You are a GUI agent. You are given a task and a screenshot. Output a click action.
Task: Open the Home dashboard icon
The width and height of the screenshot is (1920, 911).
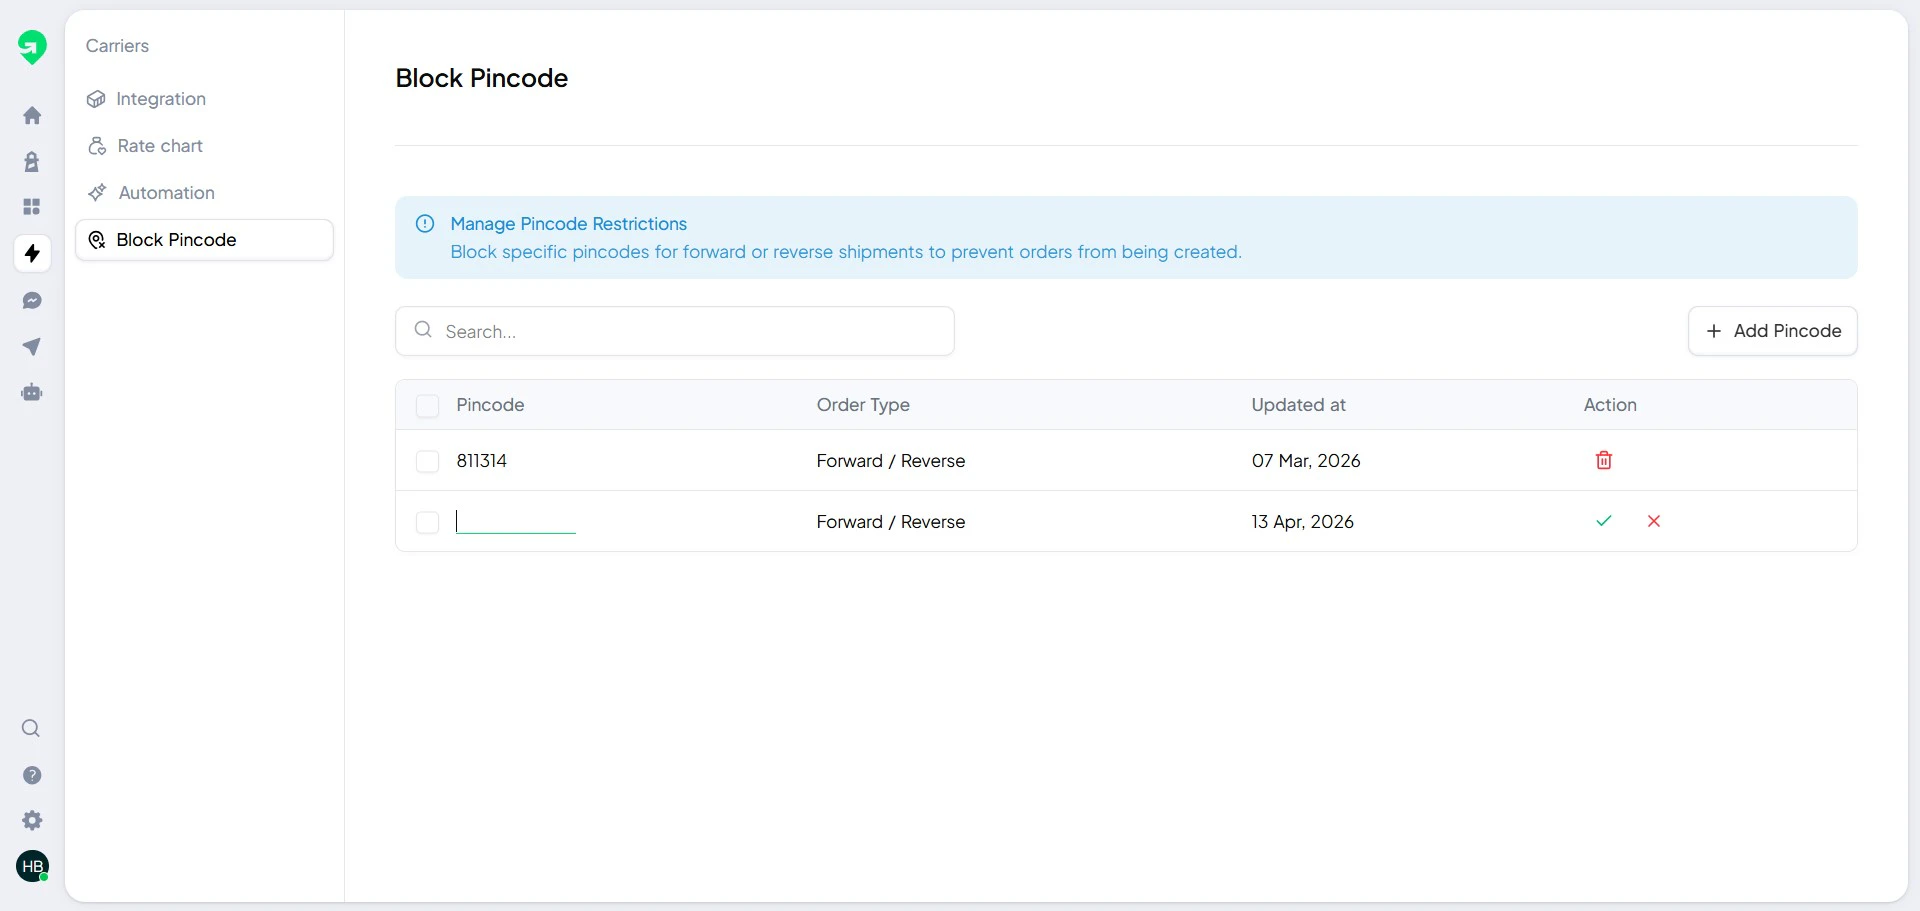pyautogui.click(x=32, y=115)
